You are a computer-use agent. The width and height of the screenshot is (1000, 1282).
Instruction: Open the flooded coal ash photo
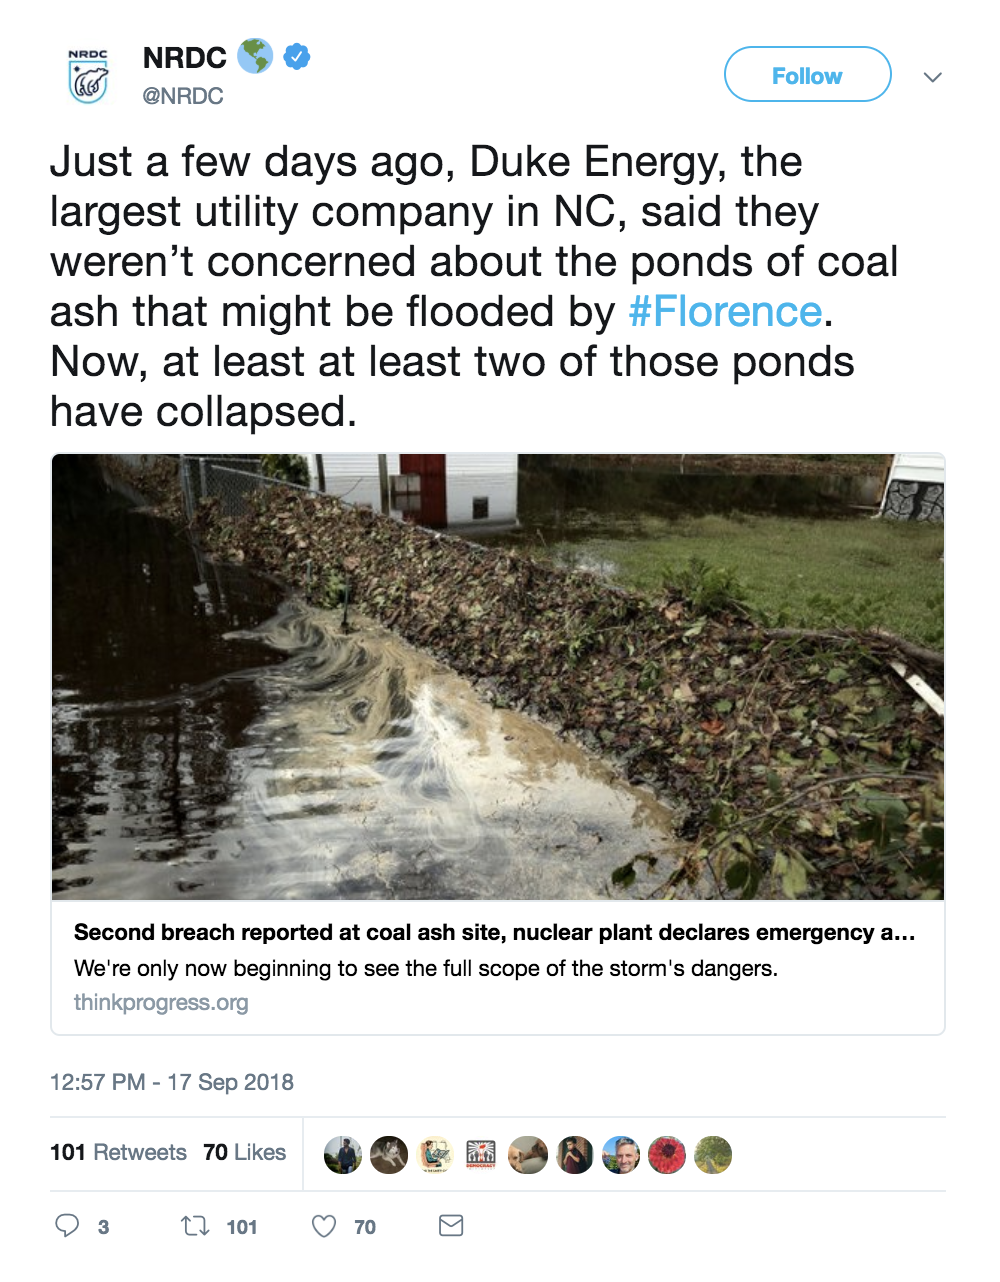coord(498,677)
